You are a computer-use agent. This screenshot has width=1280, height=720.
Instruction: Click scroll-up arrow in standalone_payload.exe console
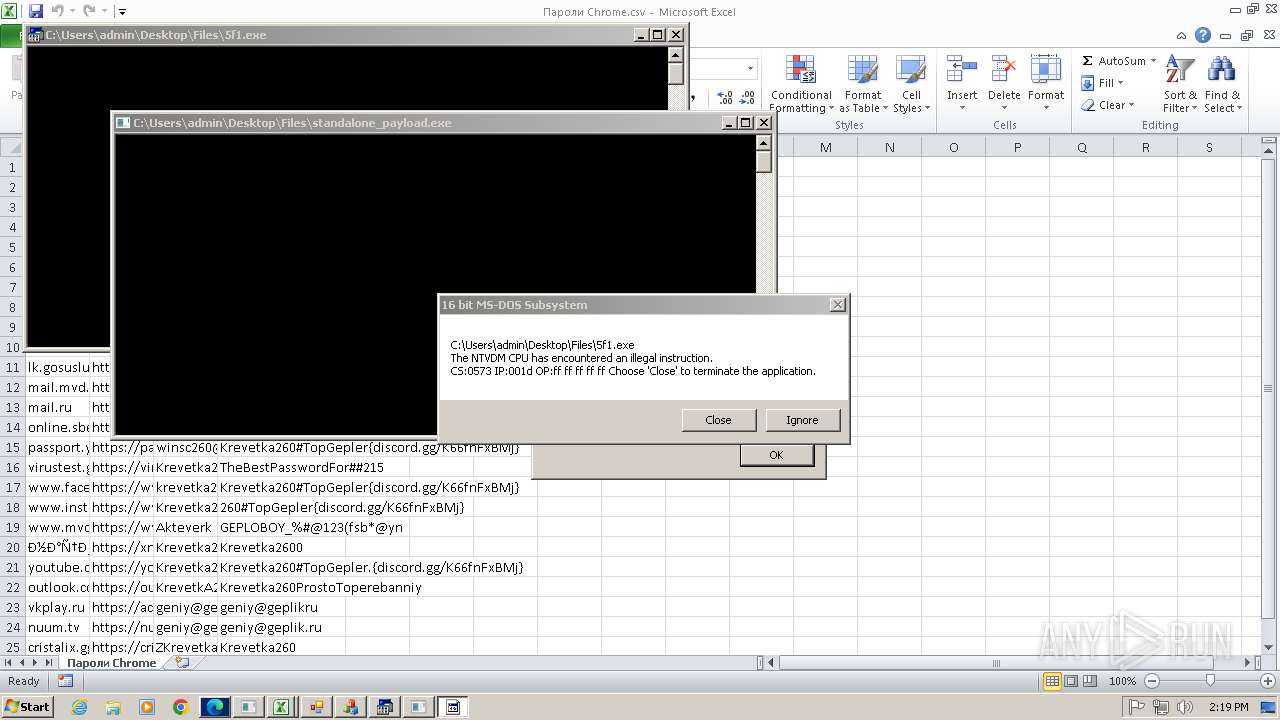[764, 143]
